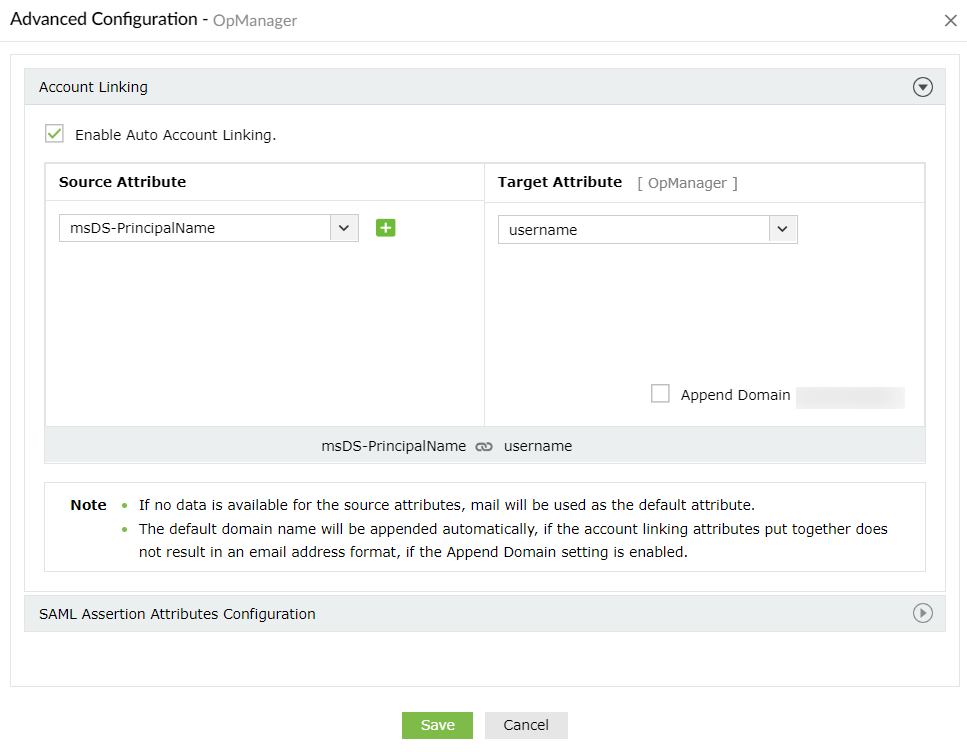Check the Append Domain checkbox
This screenshot has height=752, width=967.
(660, 394)
